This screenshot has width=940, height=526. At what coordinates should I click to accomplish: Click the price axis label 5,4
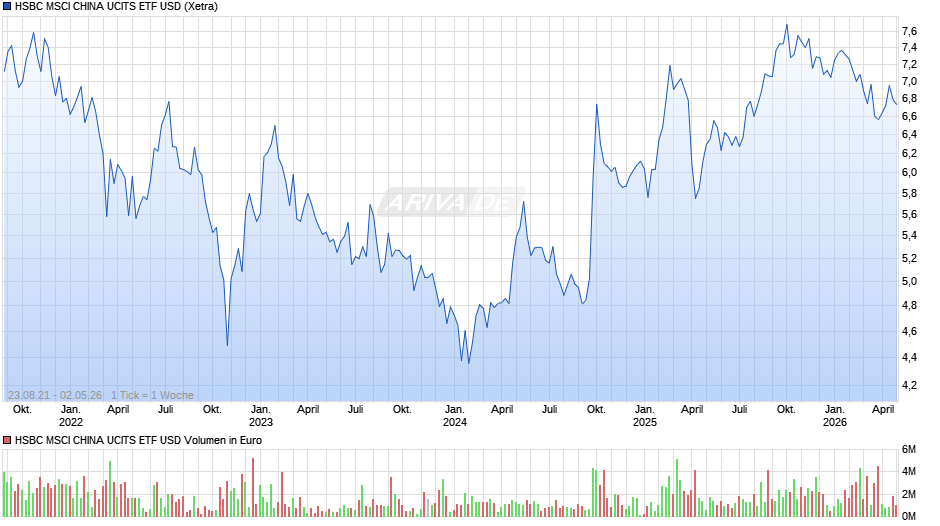click(x=909, y=236)
